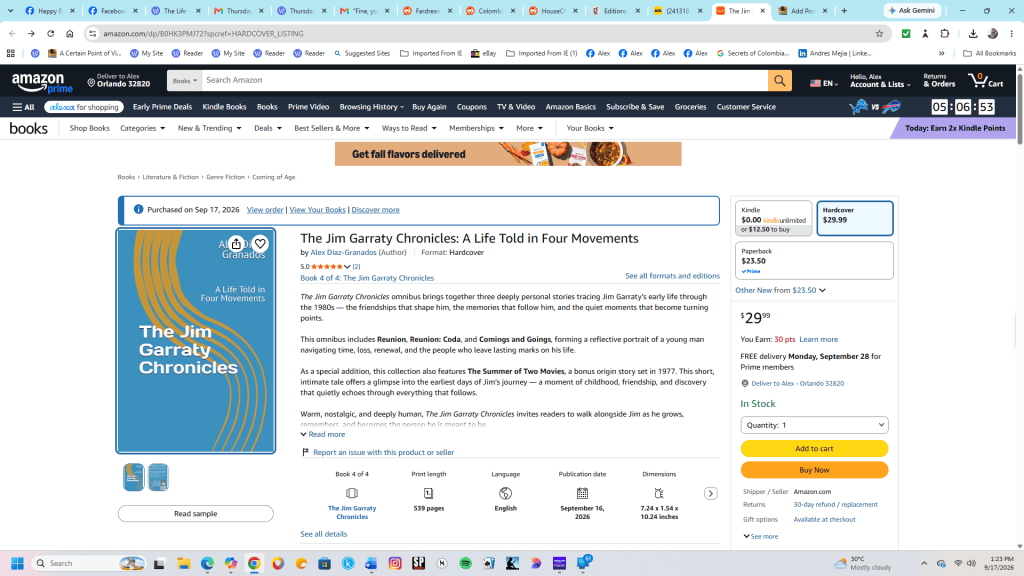Open the Prime Video navigation item

(x=308, y=107)
